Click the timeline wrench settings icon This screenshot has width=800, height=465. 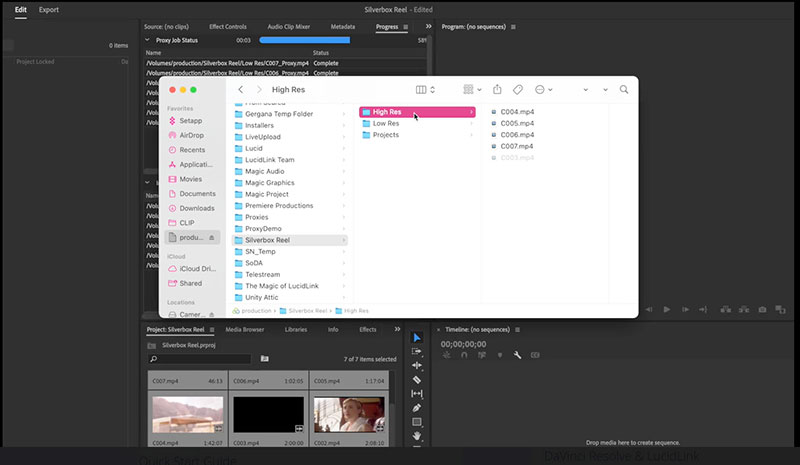(x=517, y=355)
